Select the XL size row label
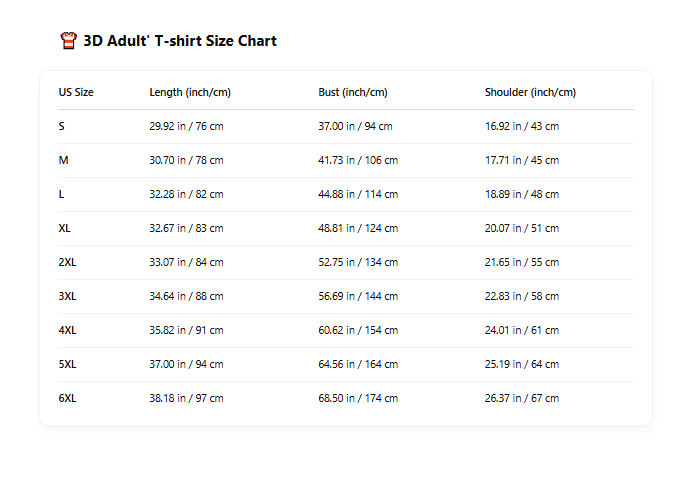The image size is (695, 479). (65, 228)
